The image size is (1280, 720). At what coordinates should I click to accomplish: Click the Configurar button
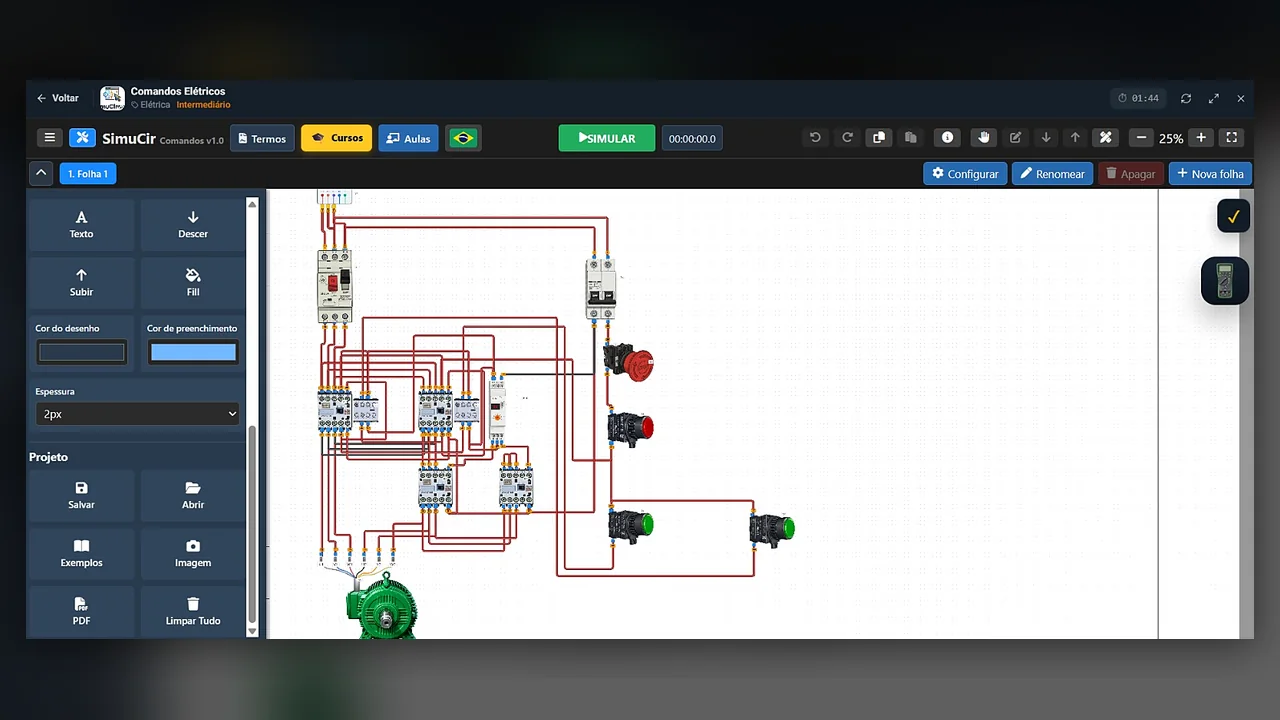[965, 174]
